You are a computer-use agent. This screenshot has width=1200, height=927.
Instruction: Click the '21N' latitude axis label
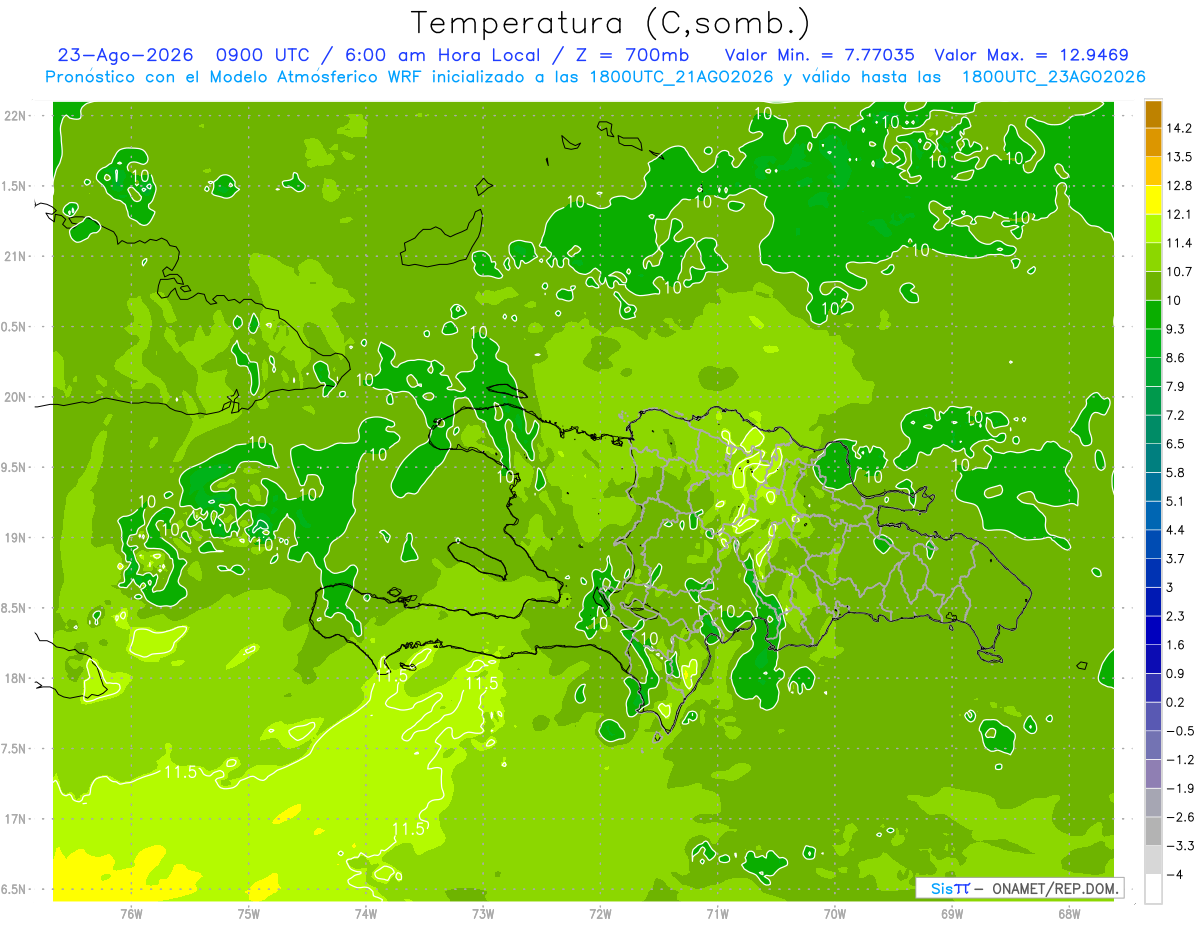point(17,257)
